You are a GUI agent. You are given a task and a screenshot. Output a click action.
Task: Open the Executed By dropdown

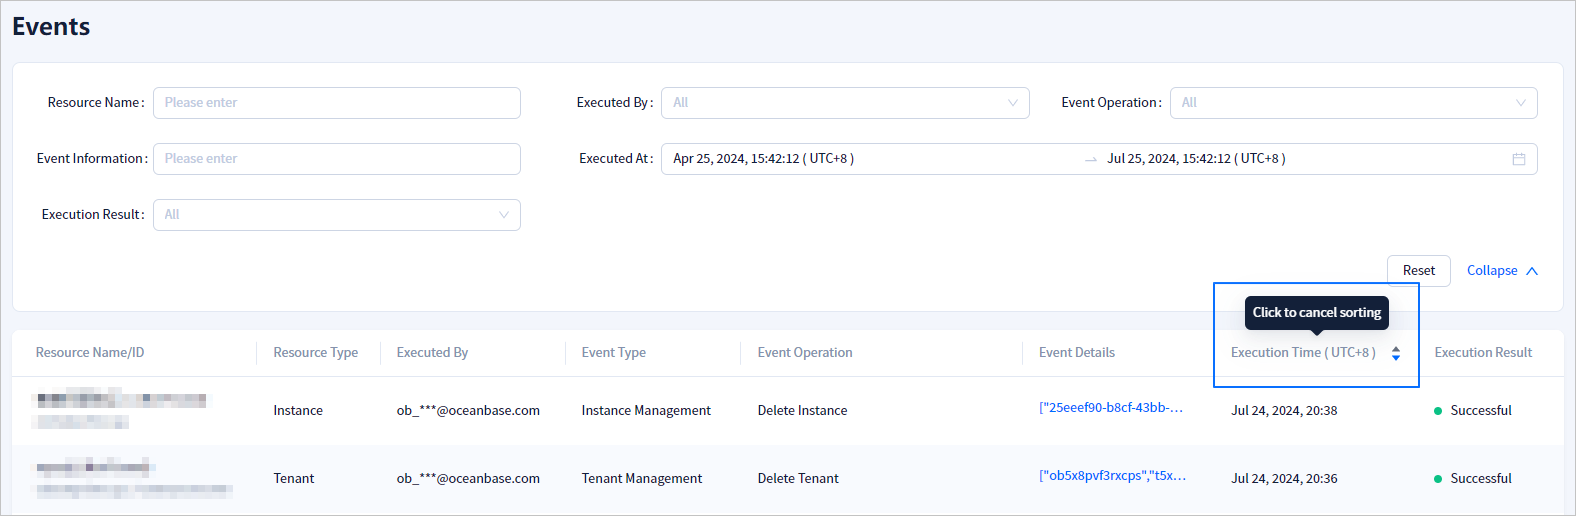coord(844,103)
